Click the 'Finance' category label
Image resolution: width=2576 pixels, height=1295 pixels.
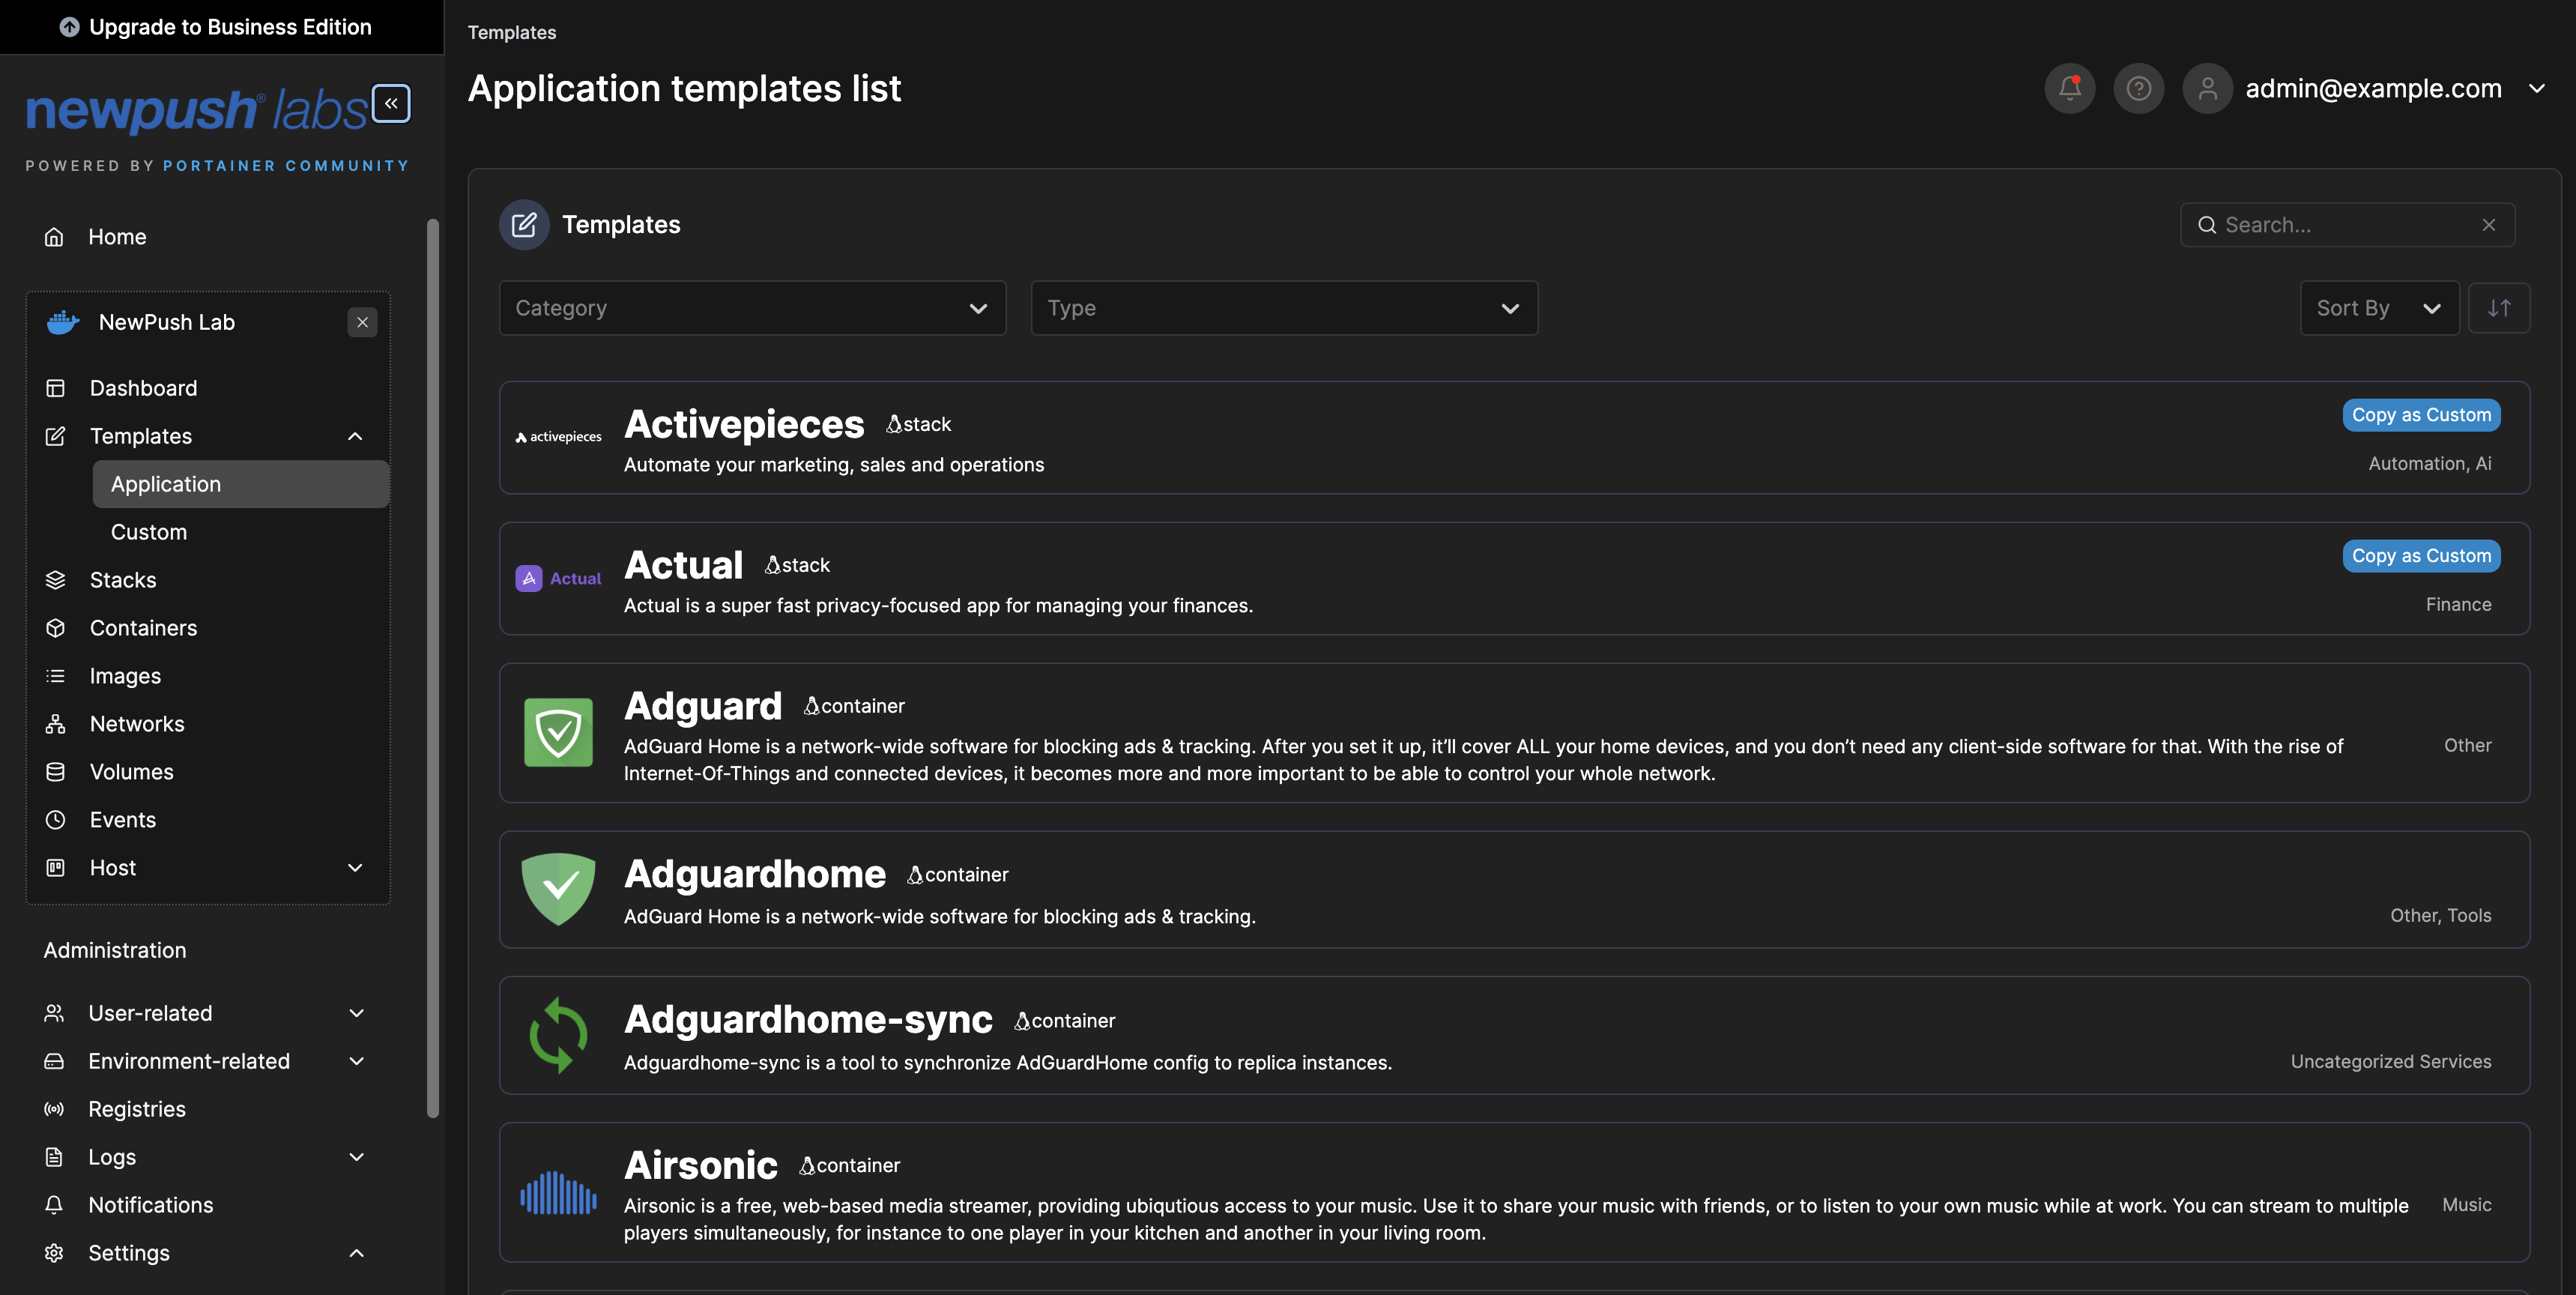click(x=2458, y=604)
